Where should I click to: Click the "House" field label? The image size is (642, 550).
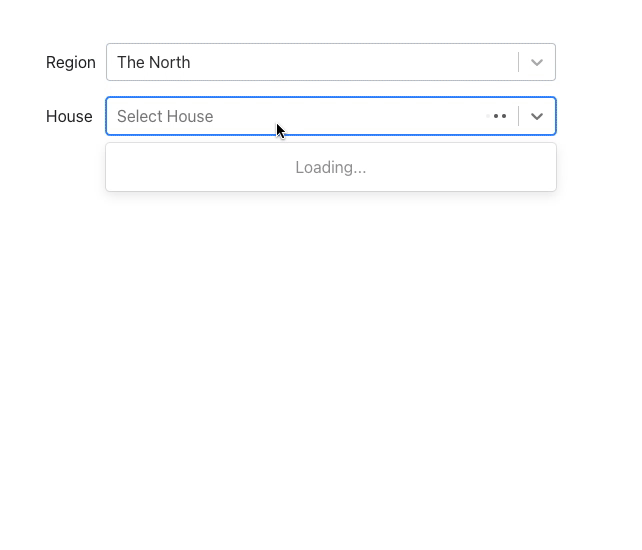pyautogui.click(x=69, y=116)
